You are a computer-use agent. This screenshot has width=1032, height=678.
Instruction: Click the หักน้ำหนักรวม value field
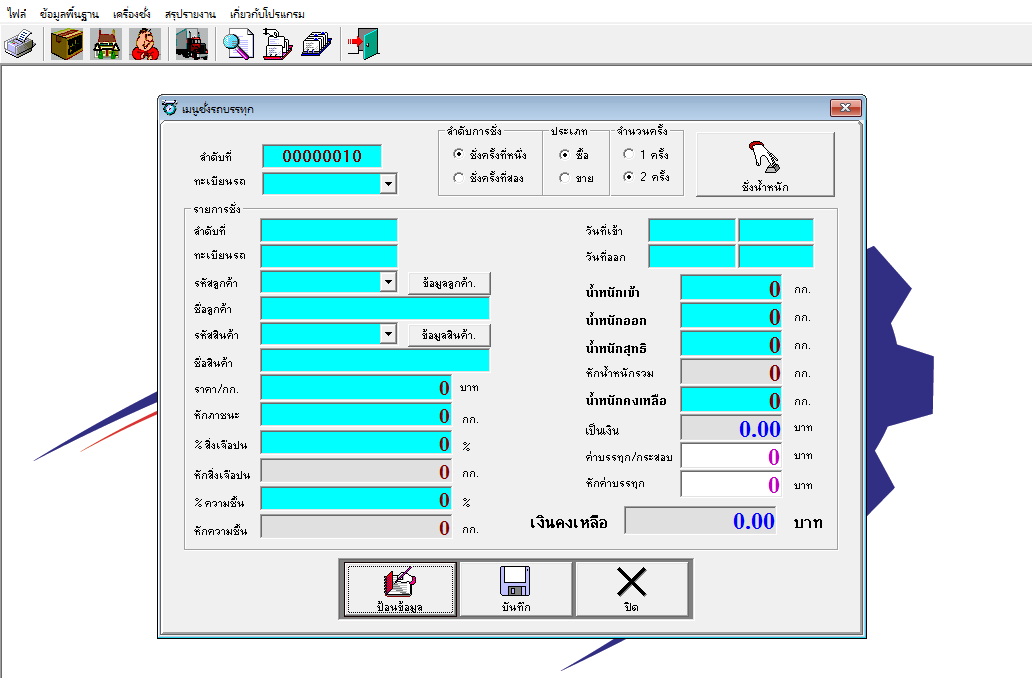(731, 372)
